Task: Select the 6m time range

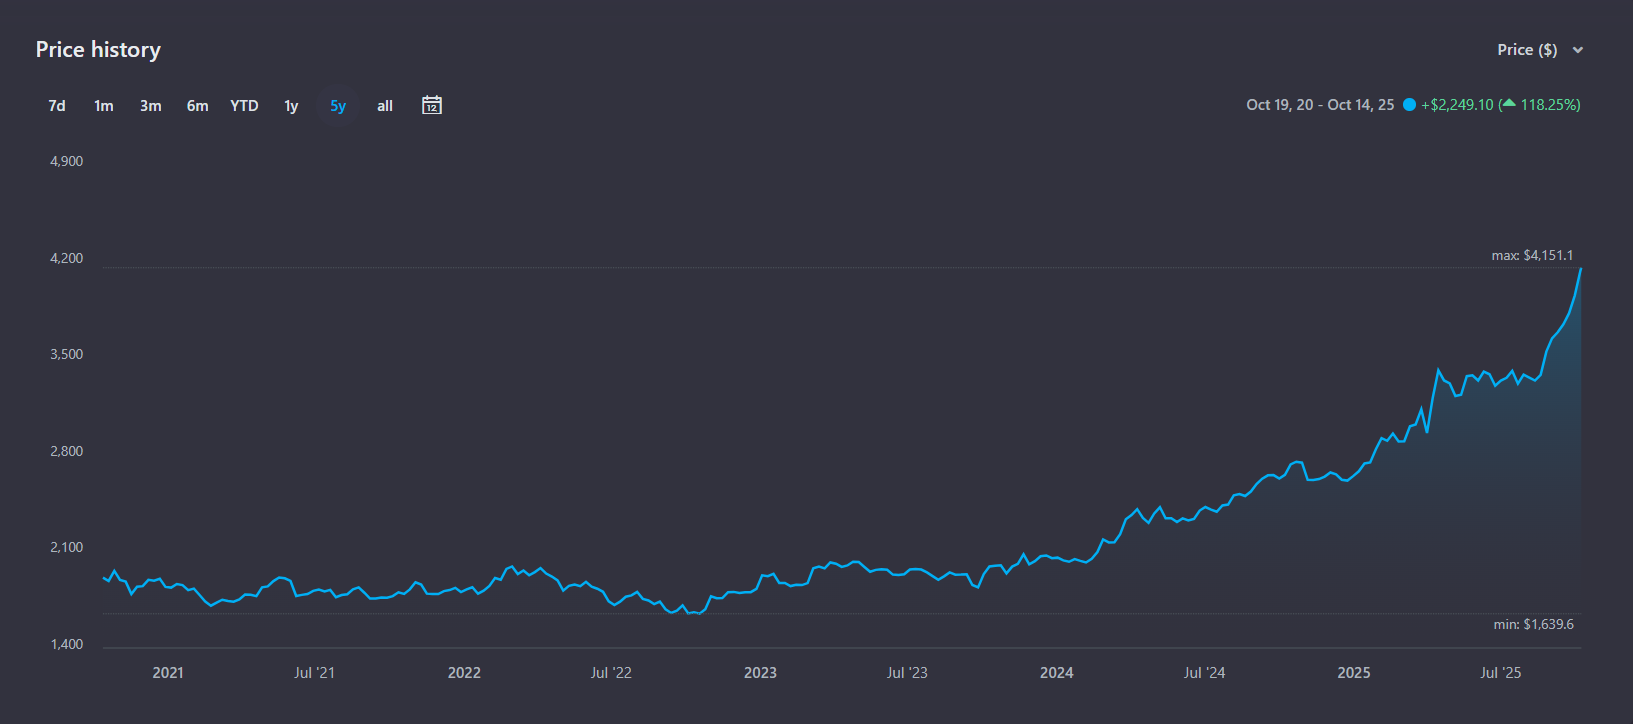Action: 197,106
